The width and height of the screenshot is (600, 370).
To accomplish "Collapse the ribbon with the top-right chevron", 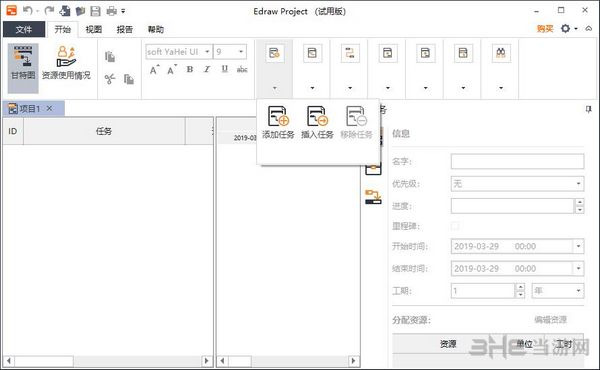I will [589, 28].
